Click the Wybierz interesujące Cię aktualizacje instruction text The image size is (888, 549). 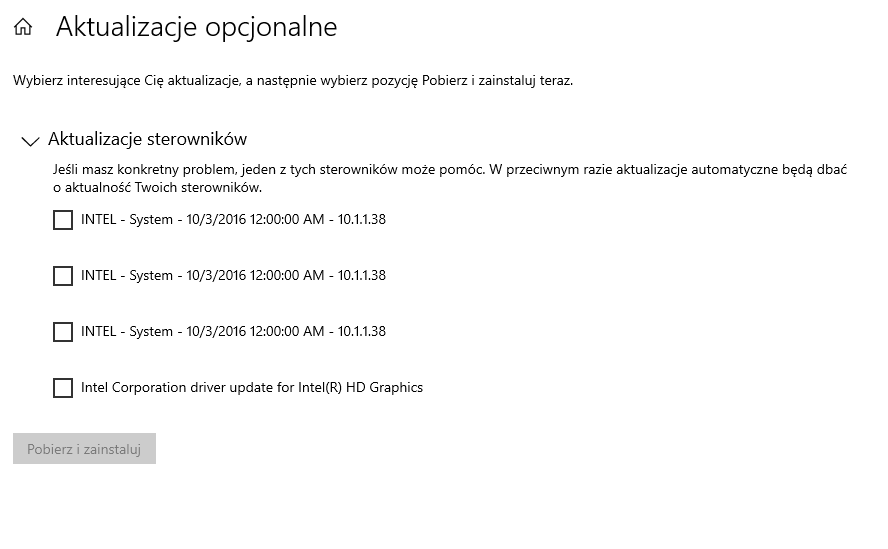[x=293, y=80]
